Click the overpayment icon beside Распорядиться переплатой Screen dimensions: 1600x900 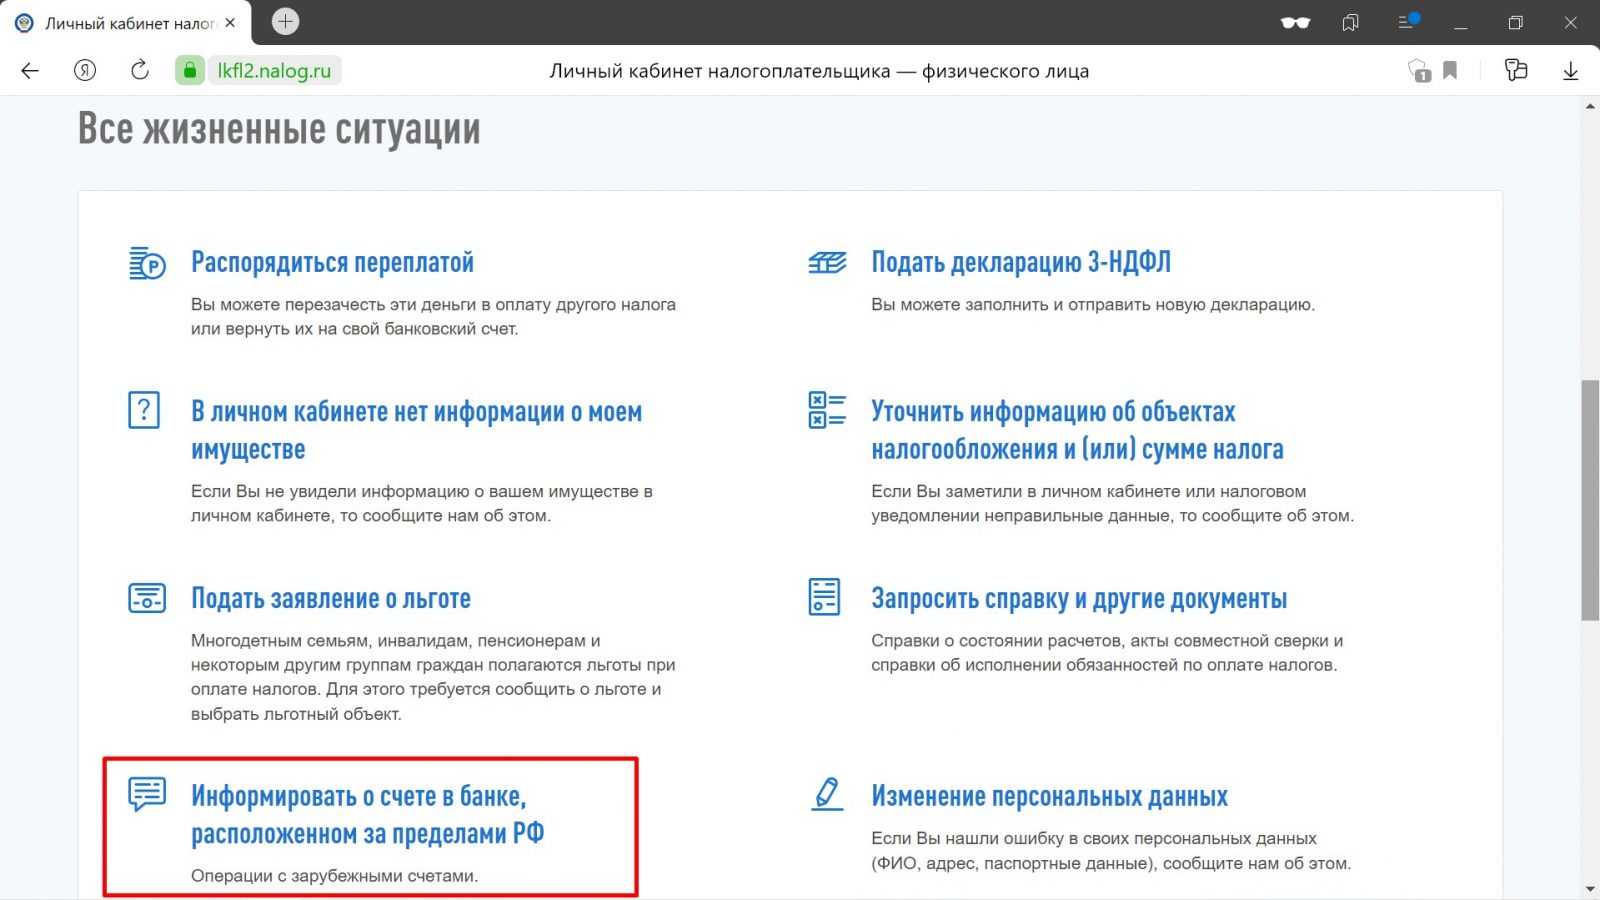pos(147,264)
